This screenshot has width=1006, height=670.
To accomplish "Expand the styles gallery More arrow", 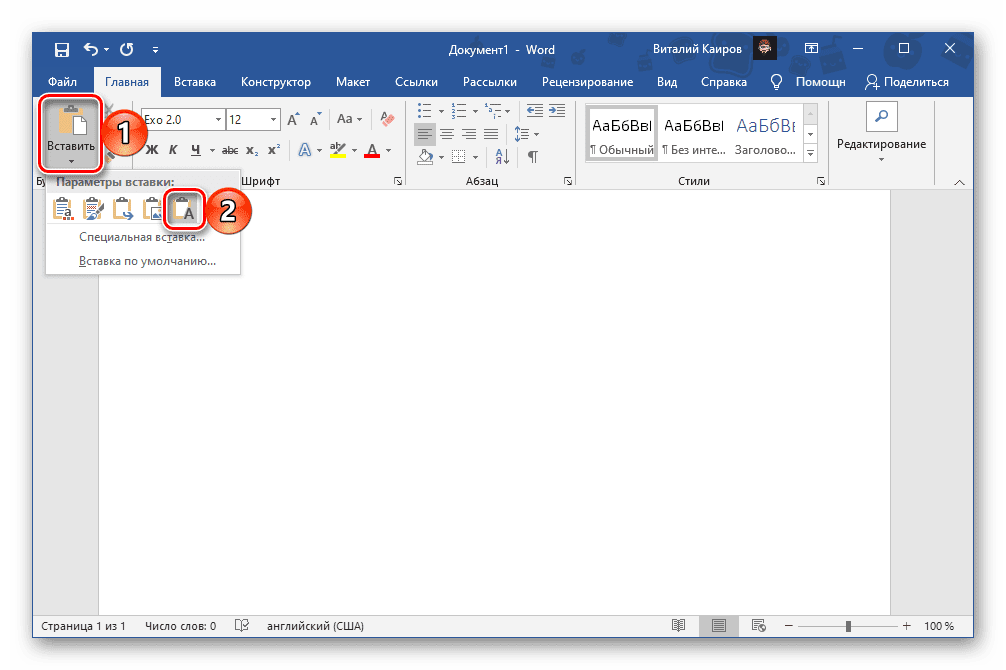I will (x=811, y=153).
